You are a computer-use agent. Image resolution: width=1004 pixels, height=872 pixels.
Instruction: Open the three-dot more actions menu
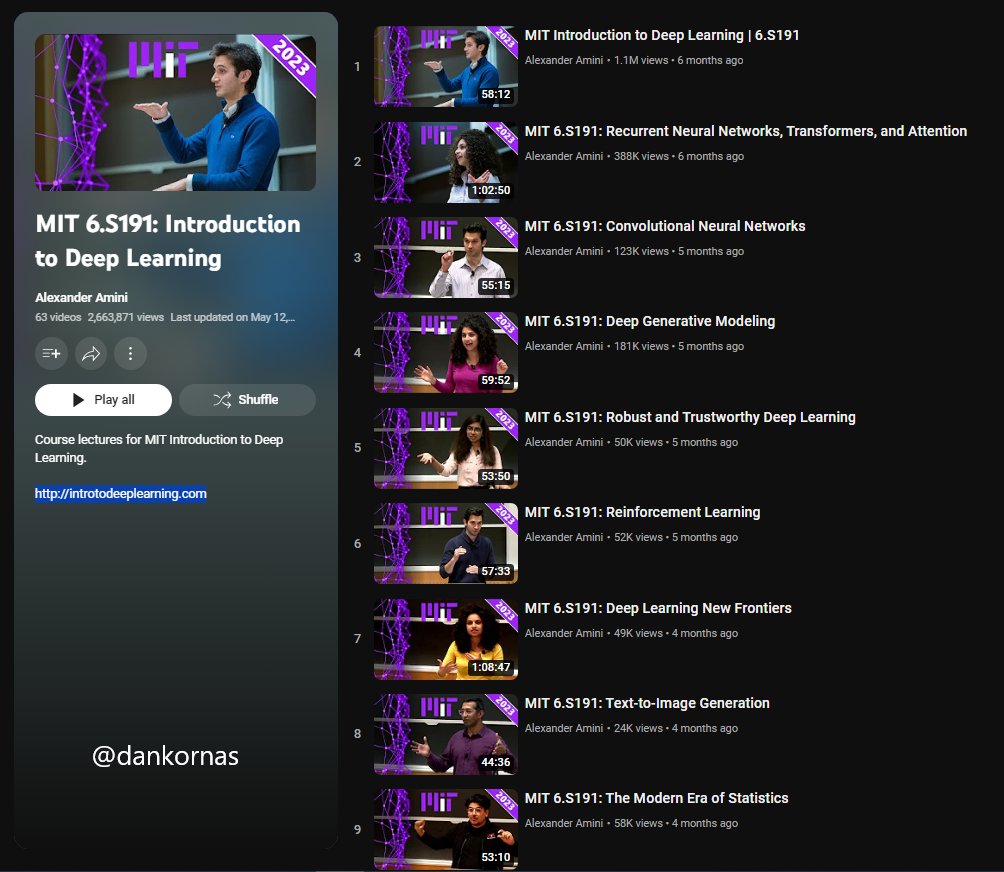pos(131,353)
